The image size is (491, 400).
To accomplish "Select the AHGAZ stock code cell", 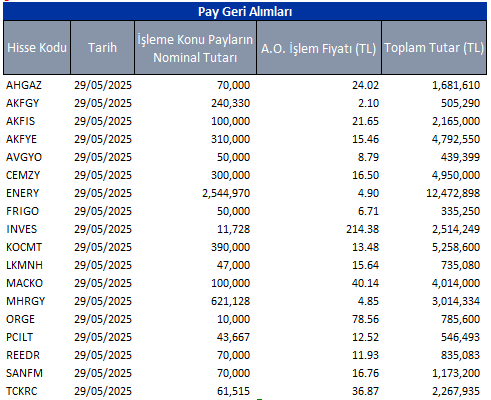I will (x=24, y=85).
